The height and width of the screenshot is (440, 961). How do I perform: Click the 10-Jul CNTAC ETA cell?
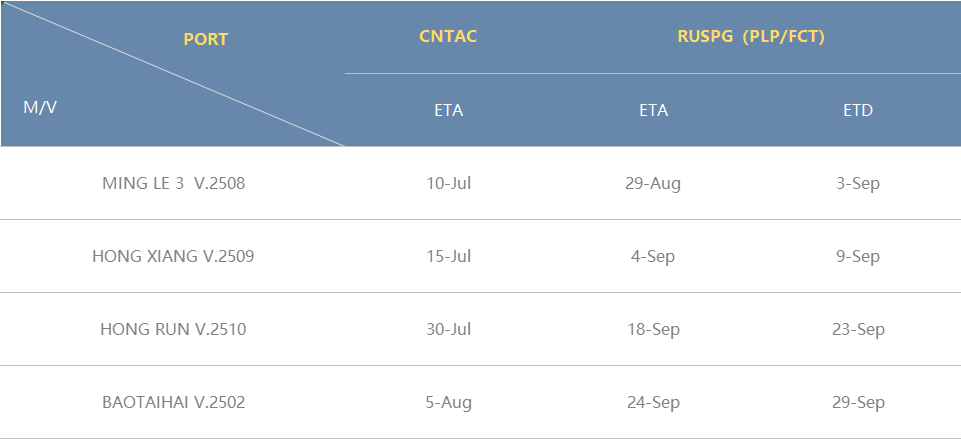tap(449, 183)
